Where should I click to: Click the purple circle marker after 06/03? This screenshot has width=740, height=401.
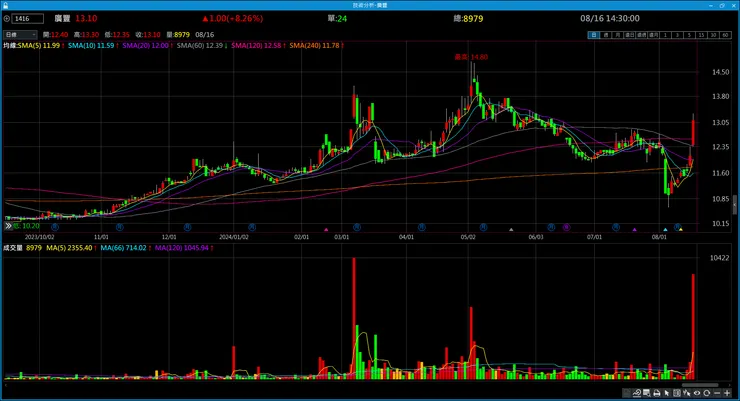click(x=566, y=227)
